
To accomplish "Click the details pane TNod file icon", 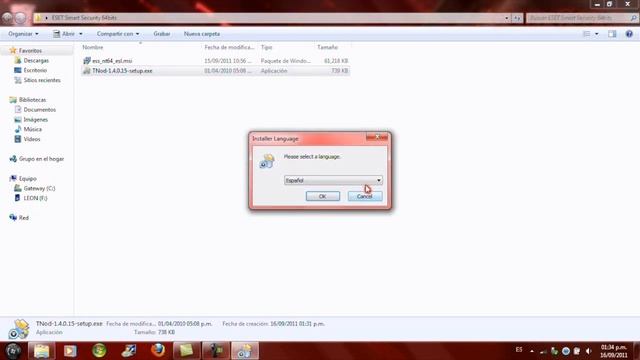I will point(19,329).
